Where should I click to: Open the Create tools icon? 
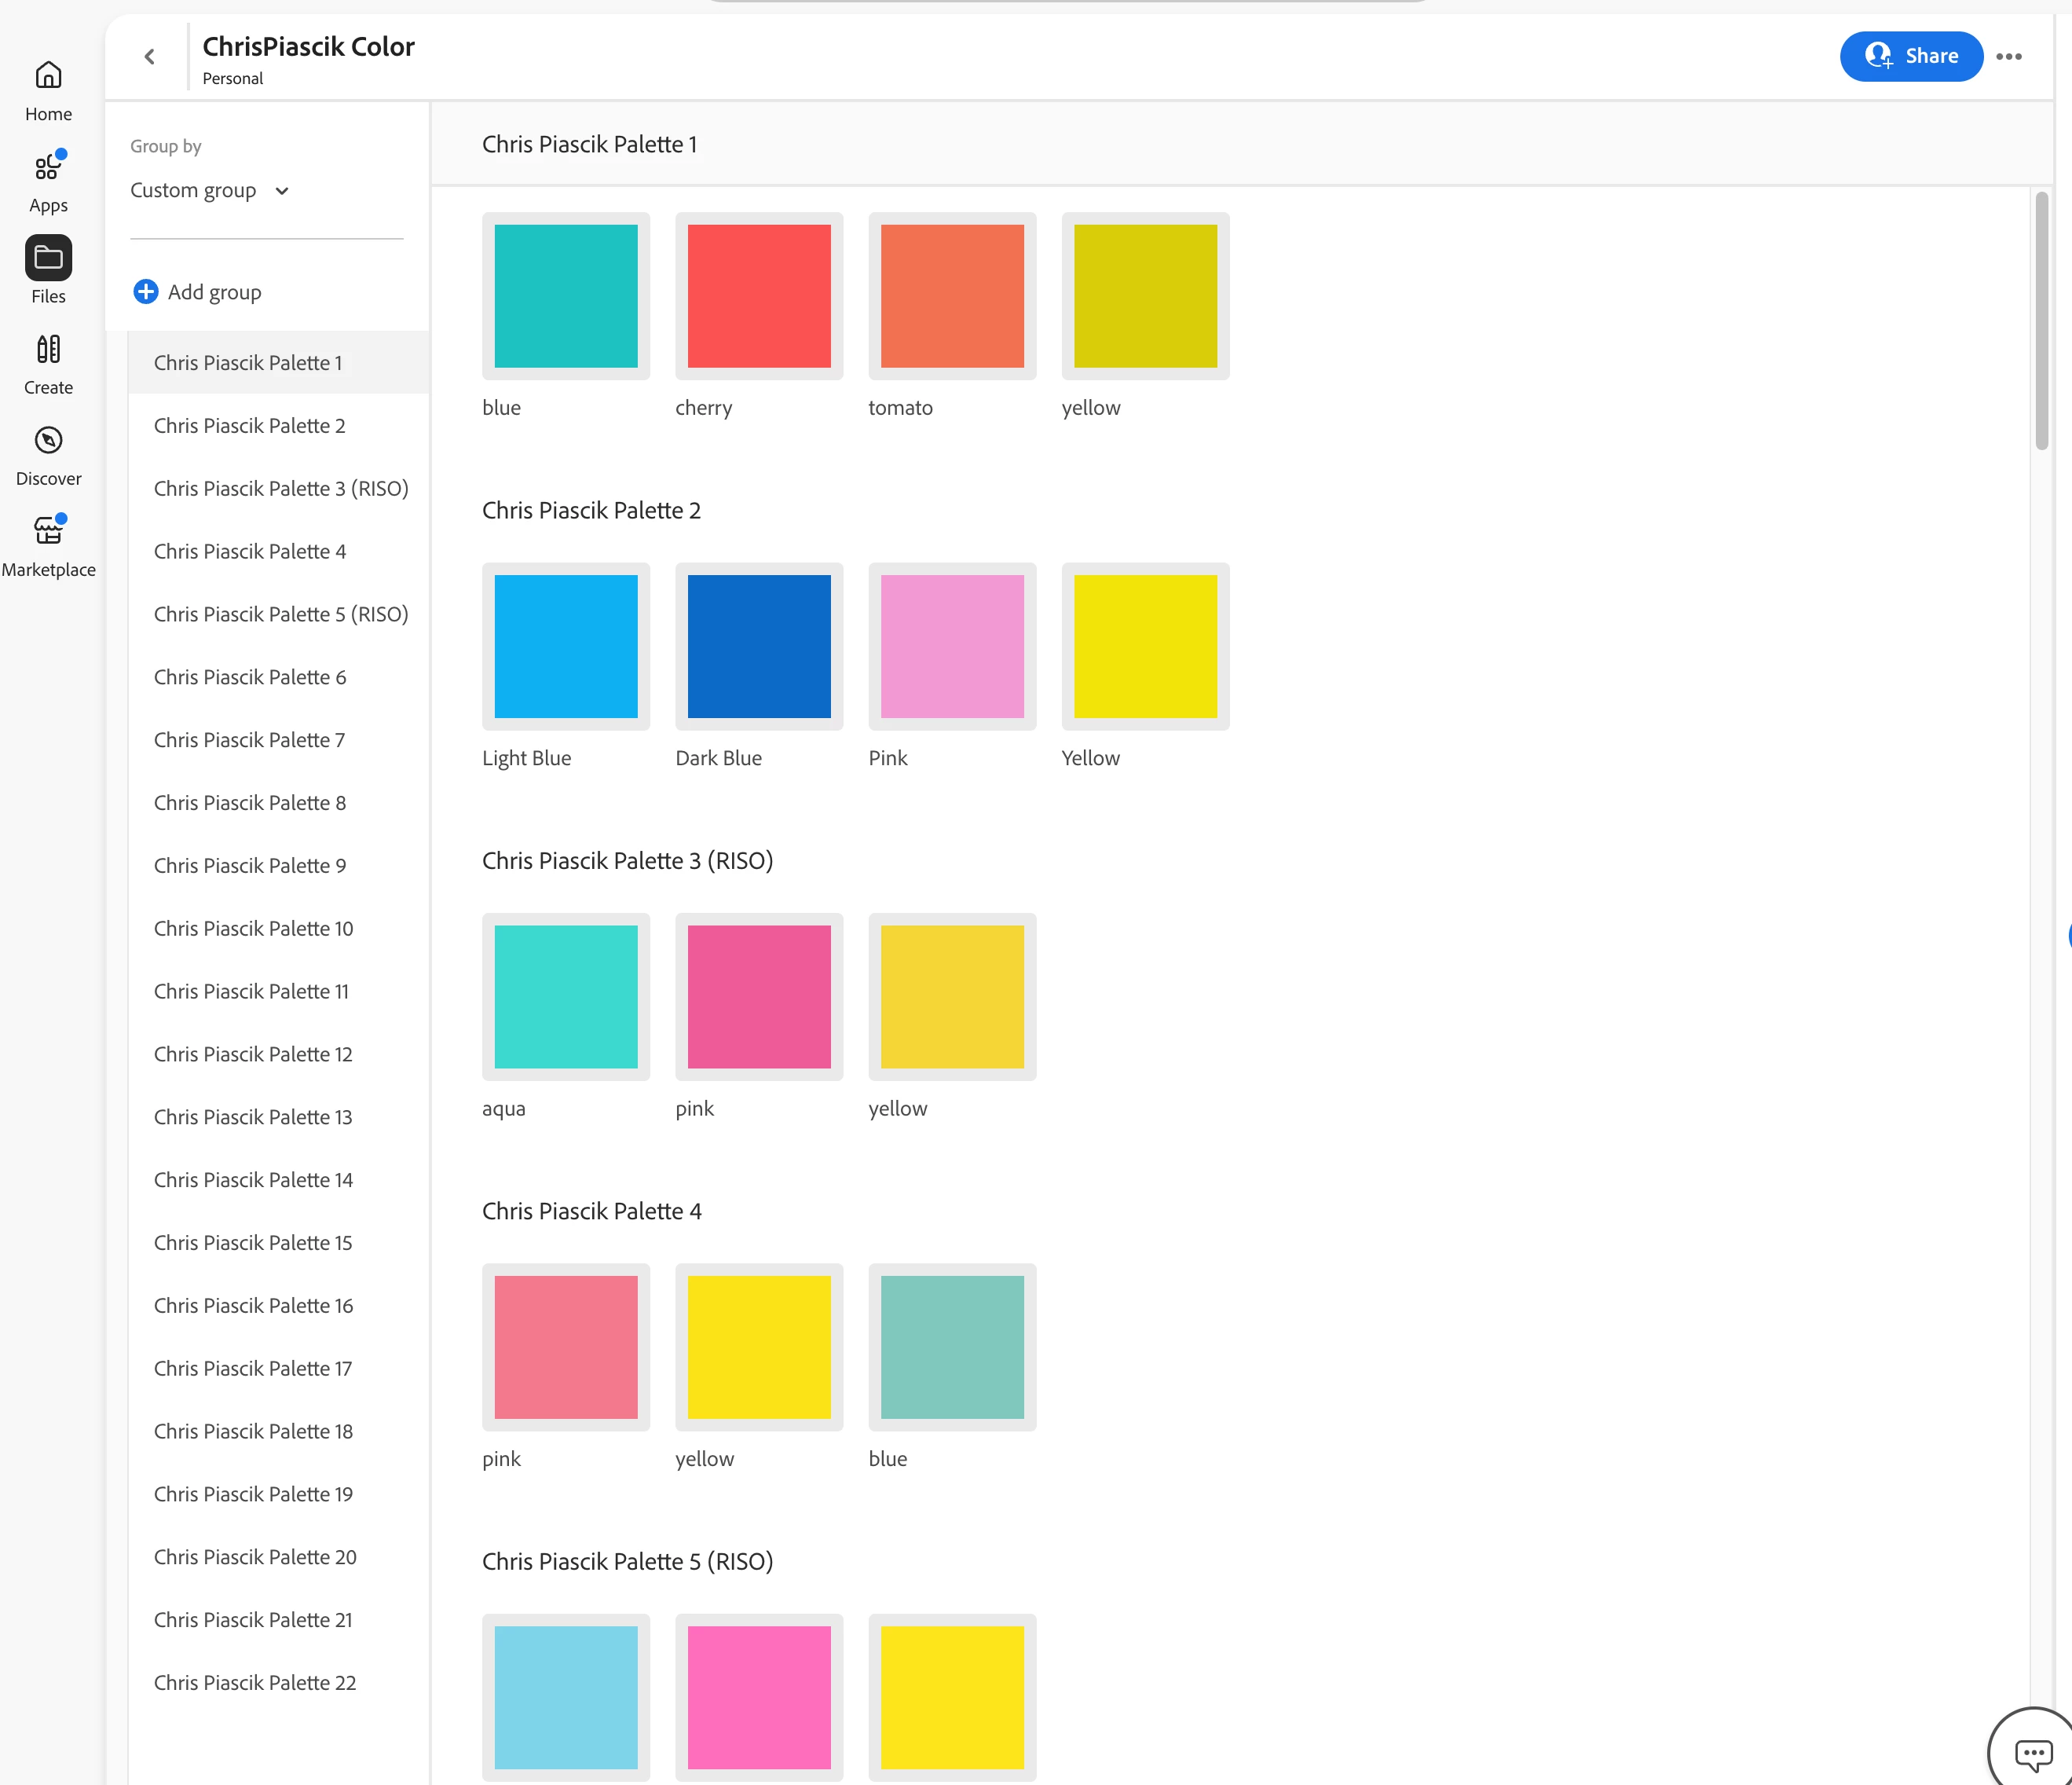[x=48, y=349]
